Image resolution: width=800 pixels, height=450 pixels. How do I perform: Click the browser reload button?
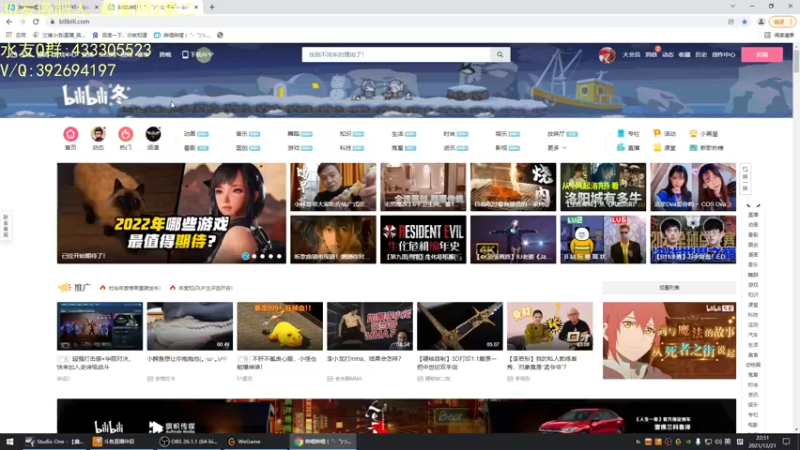pos(36,21)
